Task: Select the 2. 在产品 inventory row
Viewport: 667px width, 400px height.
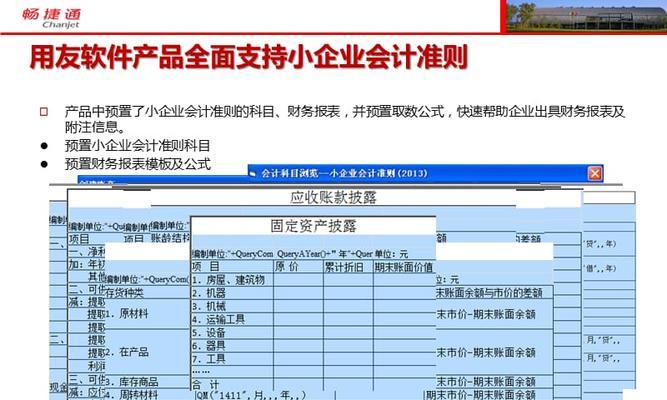Action: coord(146,352)
